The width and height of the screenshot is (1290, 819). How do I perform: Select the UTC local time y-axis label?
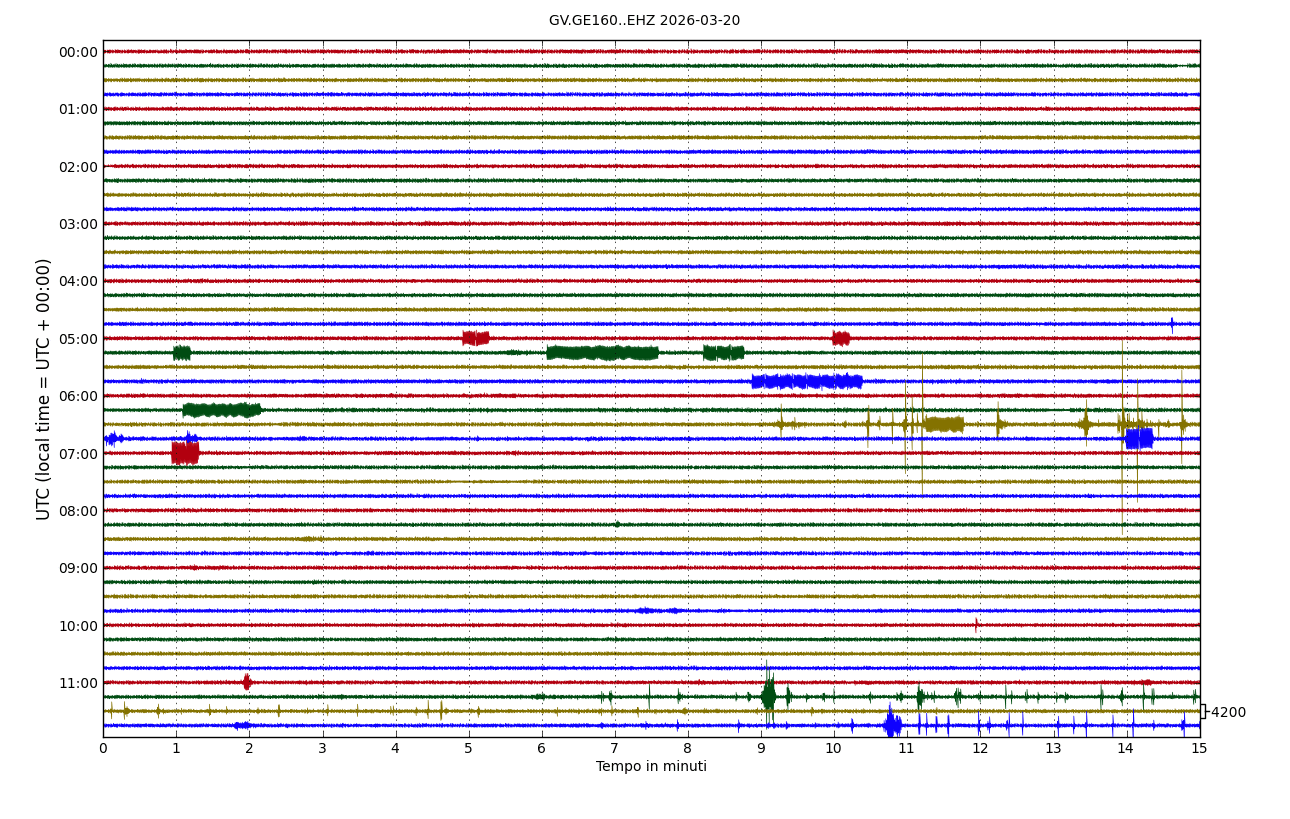point(44,389)
